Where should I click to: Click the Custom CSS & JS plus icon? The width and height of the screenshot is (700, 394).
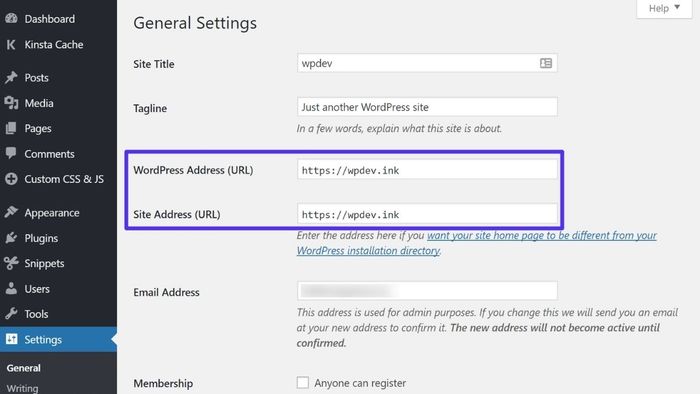tap(11, 179)
